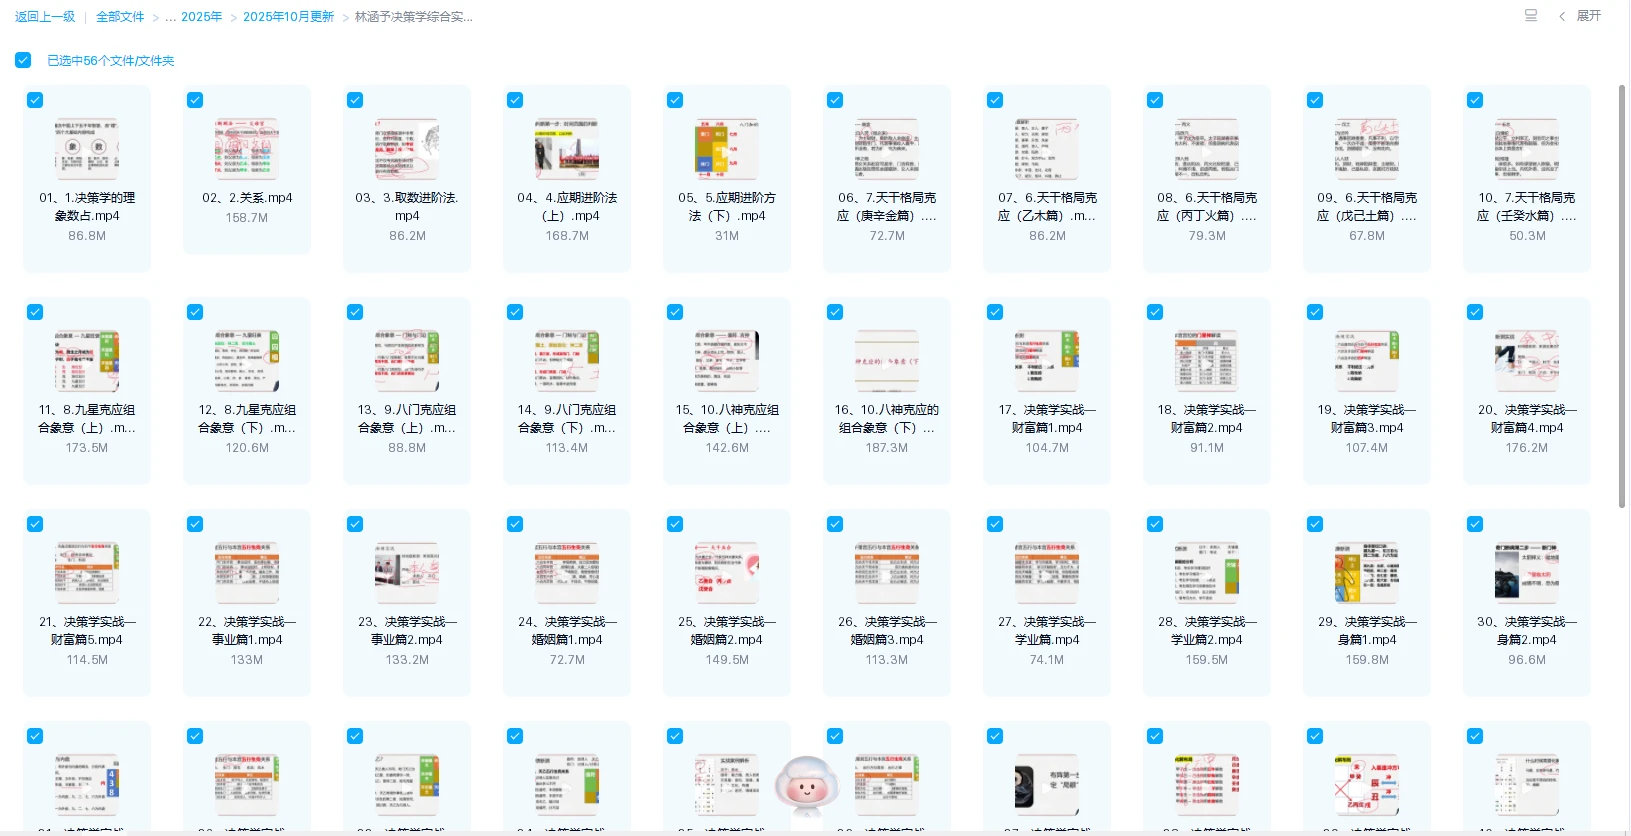
Task: Open thumbnail of 10、7.天干格局克应（壬癸水篇）
Action: tap(1527, 149)
